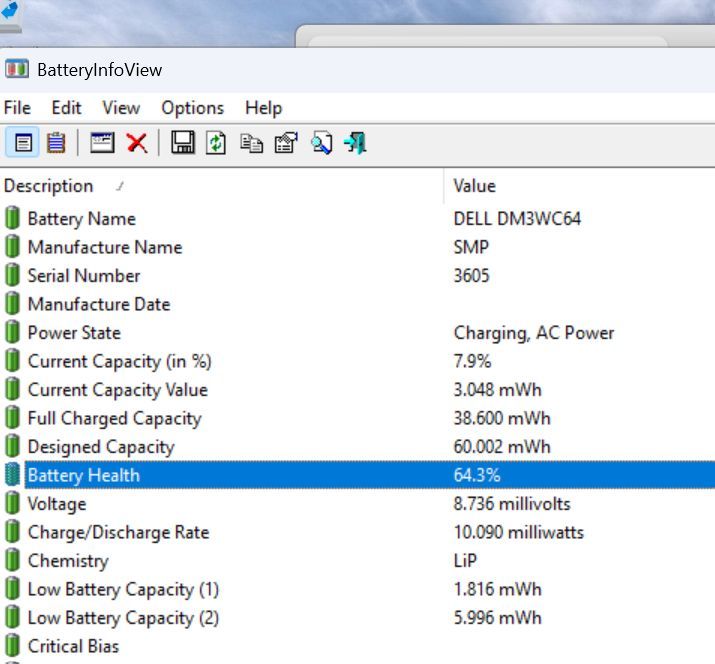The height and width of the screenshot is (664, 715).
Task: Open the Edit menu
Action: tap(67, 108)
